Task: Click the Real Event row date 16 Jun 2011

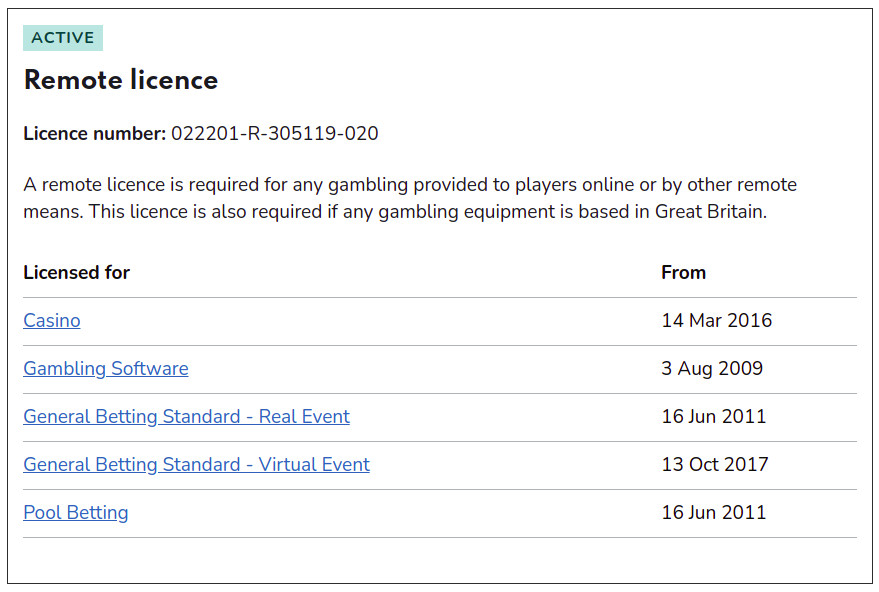Action: [713, 417]
